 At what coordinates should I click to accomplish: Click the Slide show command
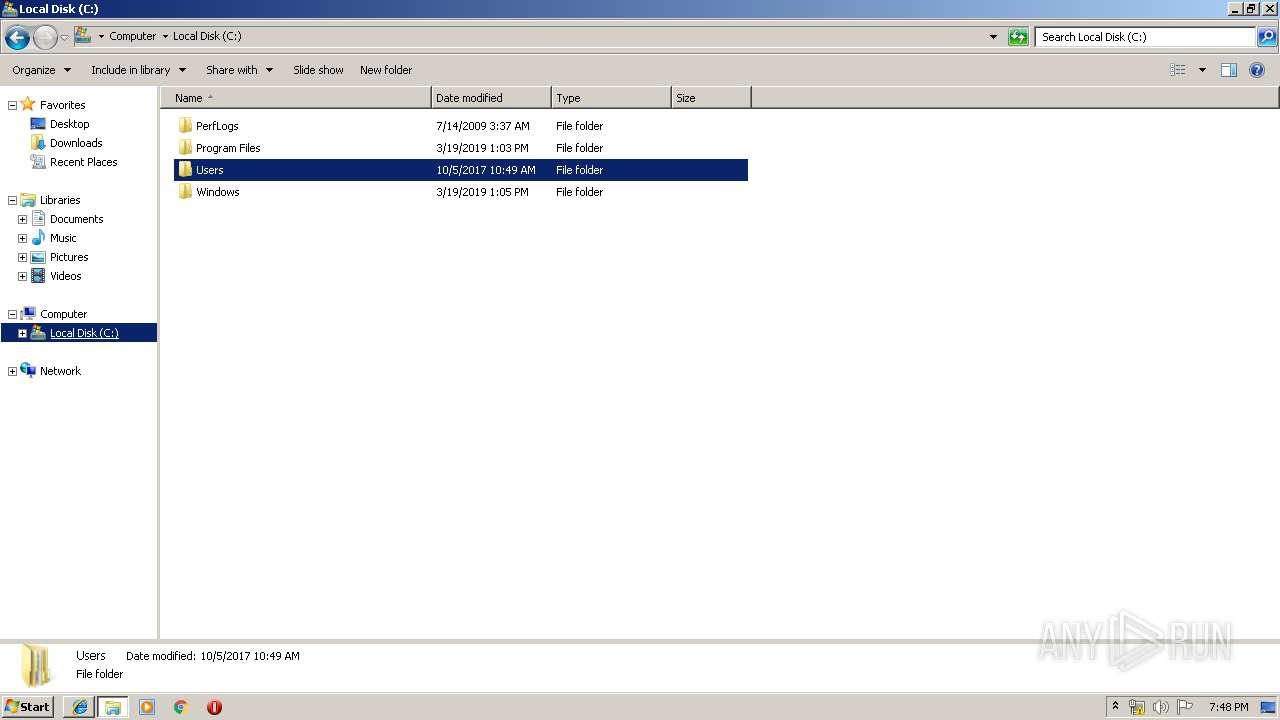318,70
